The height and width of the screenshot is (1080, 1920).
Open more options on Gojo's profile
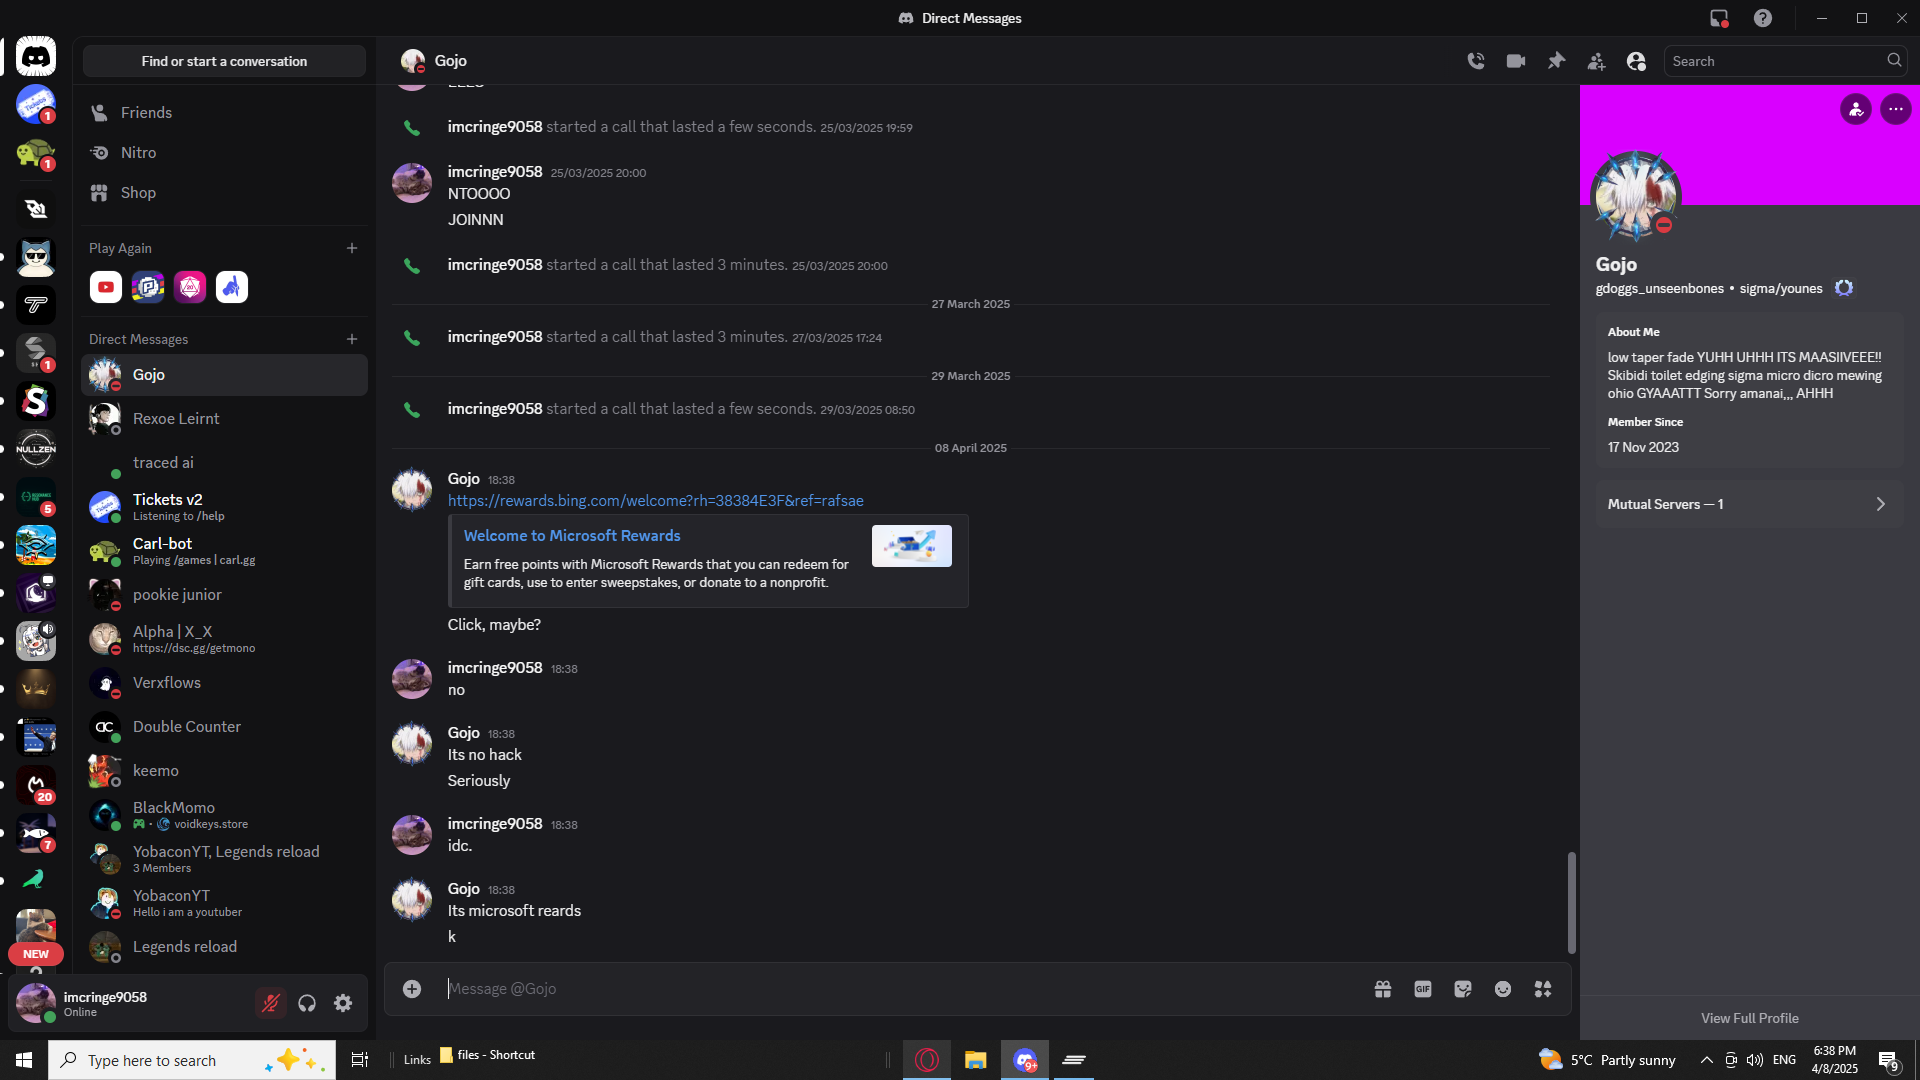pos(1896,109)
